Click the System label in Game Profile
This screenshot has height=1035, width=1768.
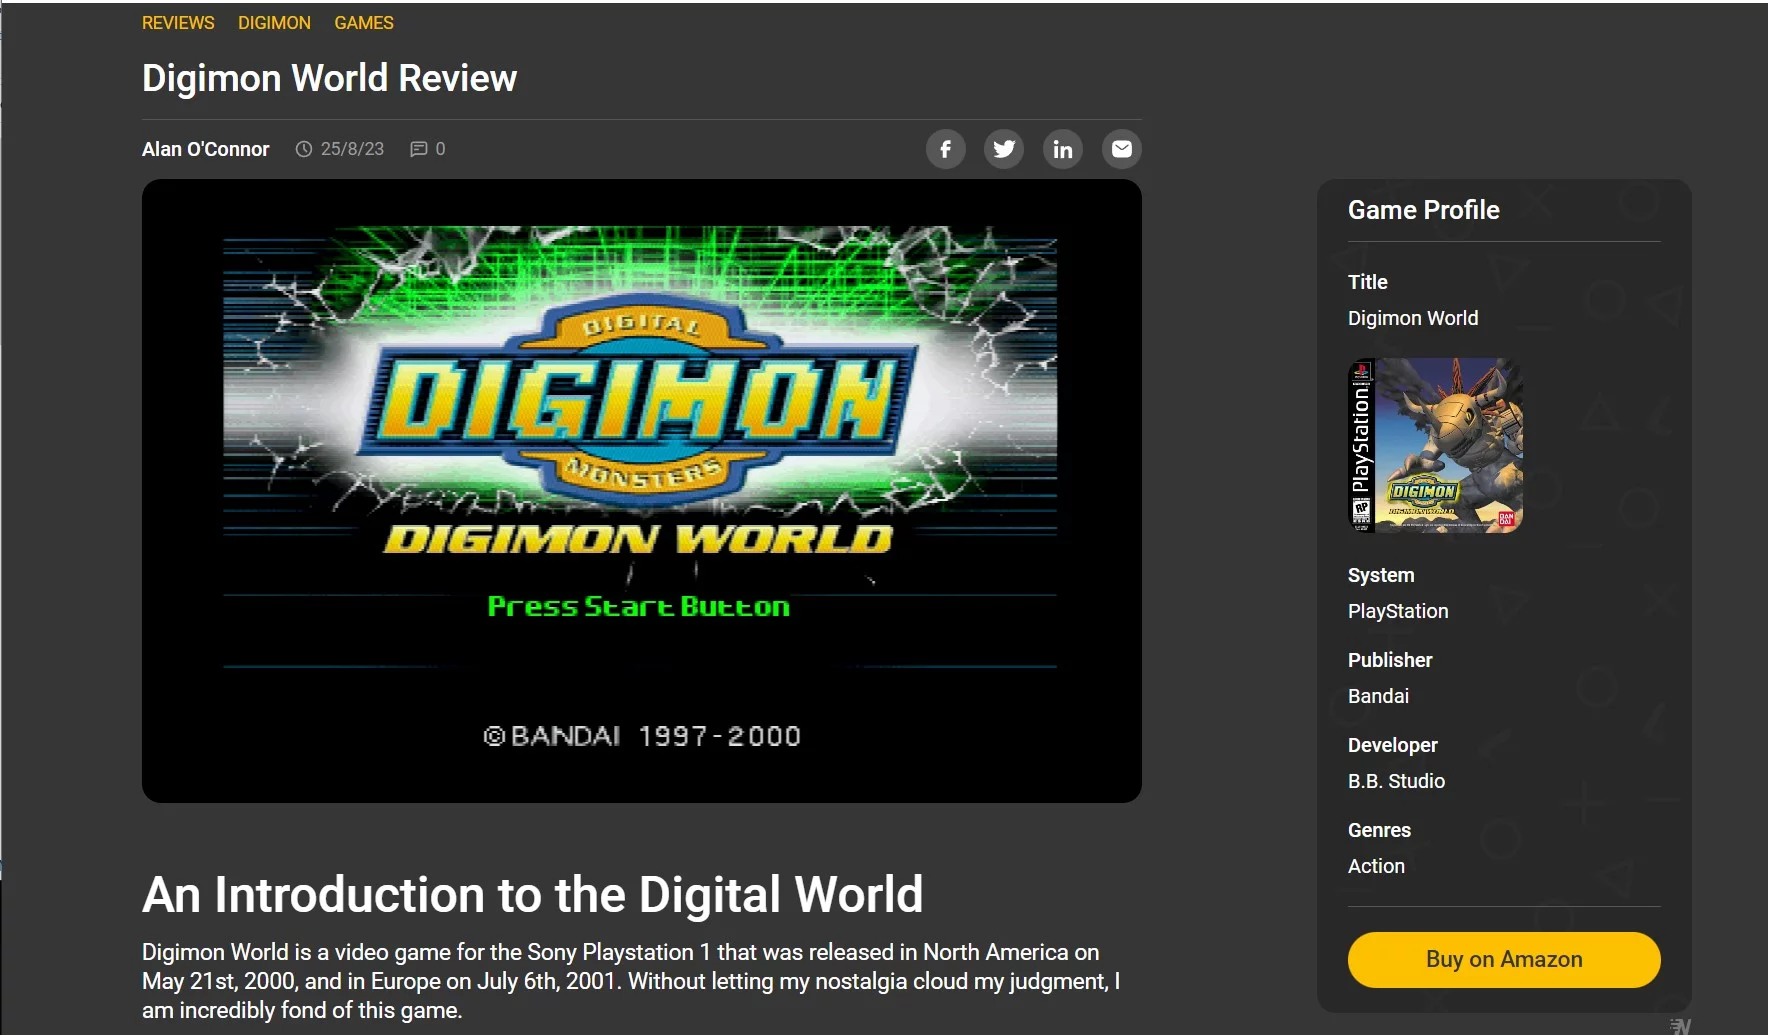pyautogui.click(x=1381, y=575)
